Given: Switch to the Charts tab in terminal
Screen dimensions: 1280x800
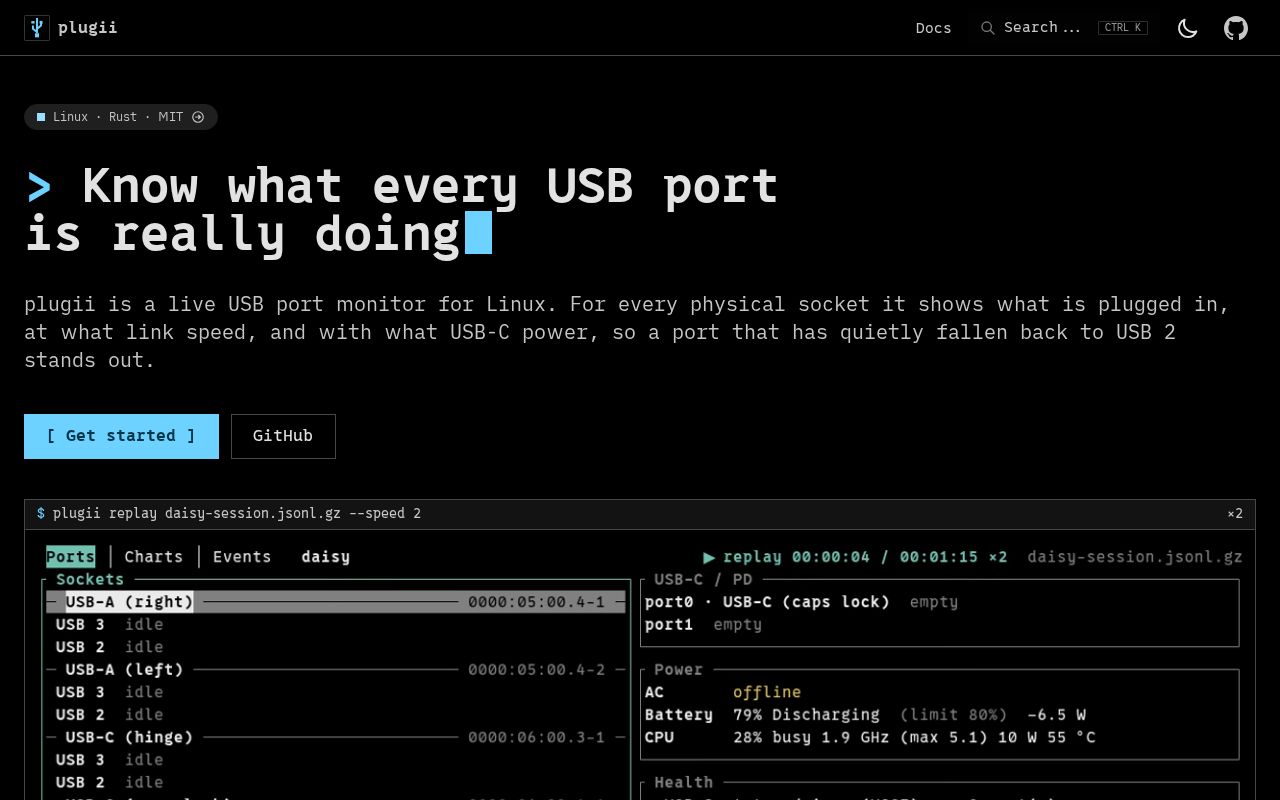Looking at the screenshot, I should click(154, 557).
